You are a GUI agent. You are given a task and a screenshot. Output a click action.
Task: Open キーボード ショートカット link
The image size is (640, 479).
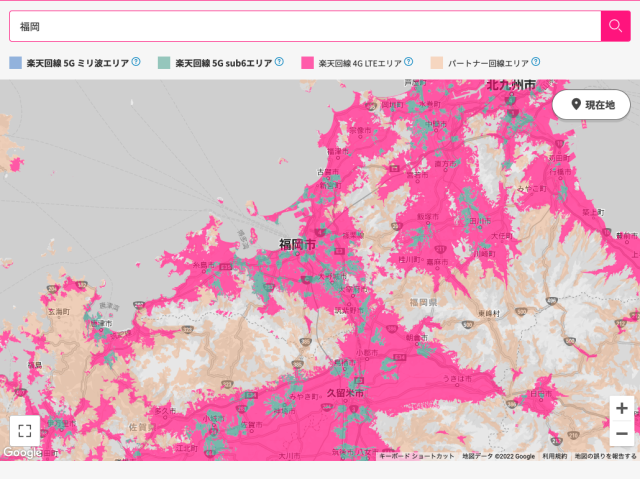[417, 456]
